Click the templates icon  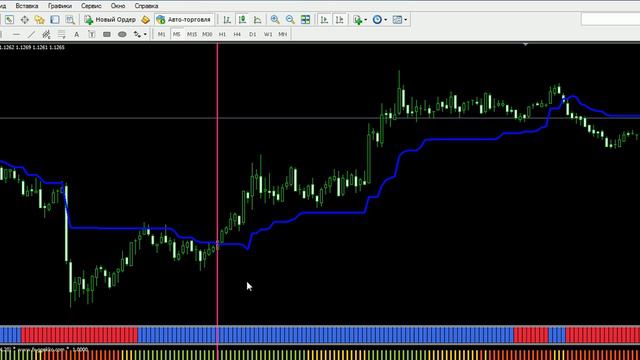(397, 20)
